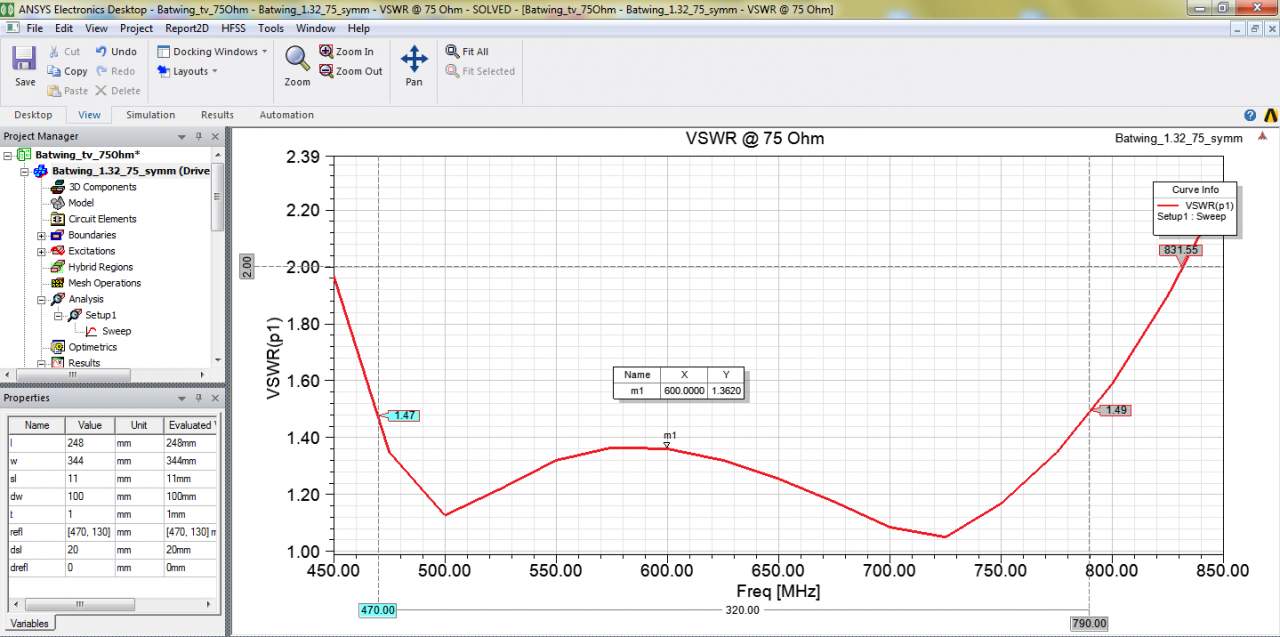Collapse the Analysis tree node
Viewport: 1280px width, 637px height.
click(42, 299)
